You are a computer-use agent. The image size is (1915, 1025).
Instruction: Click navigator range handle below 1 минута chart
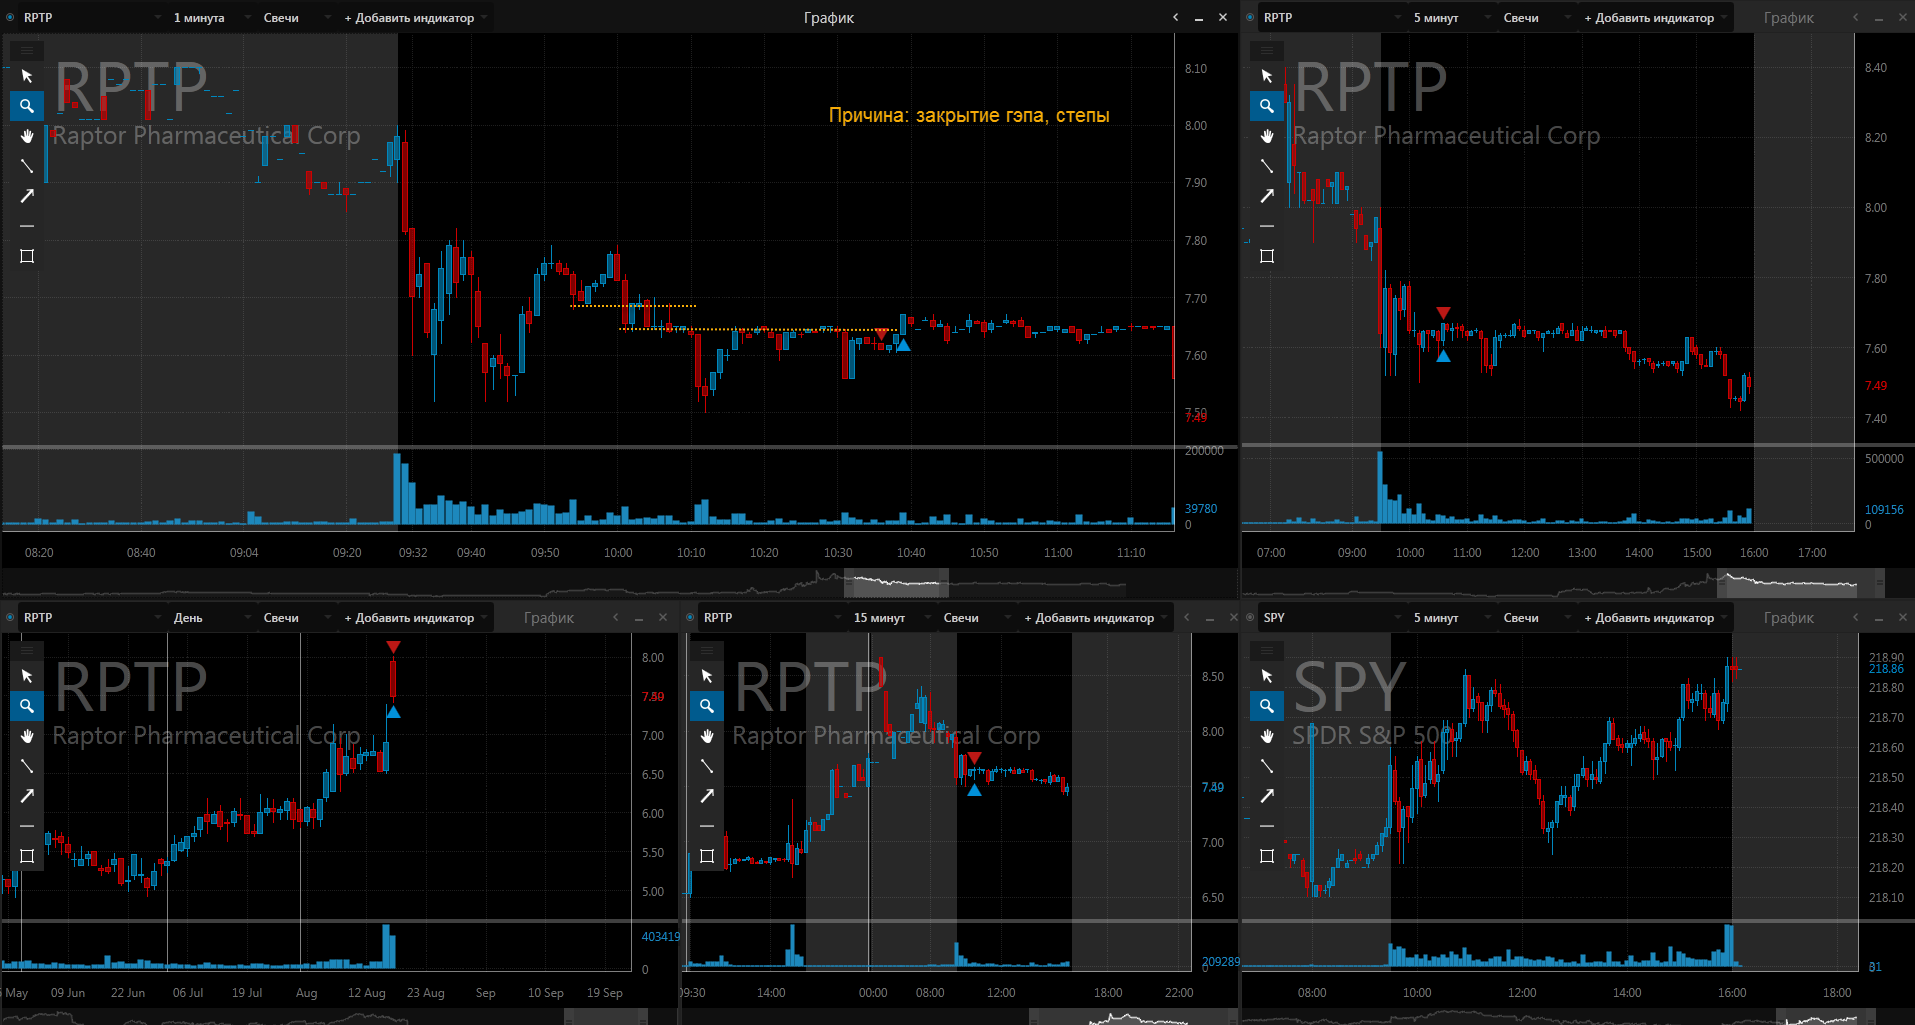896,582
